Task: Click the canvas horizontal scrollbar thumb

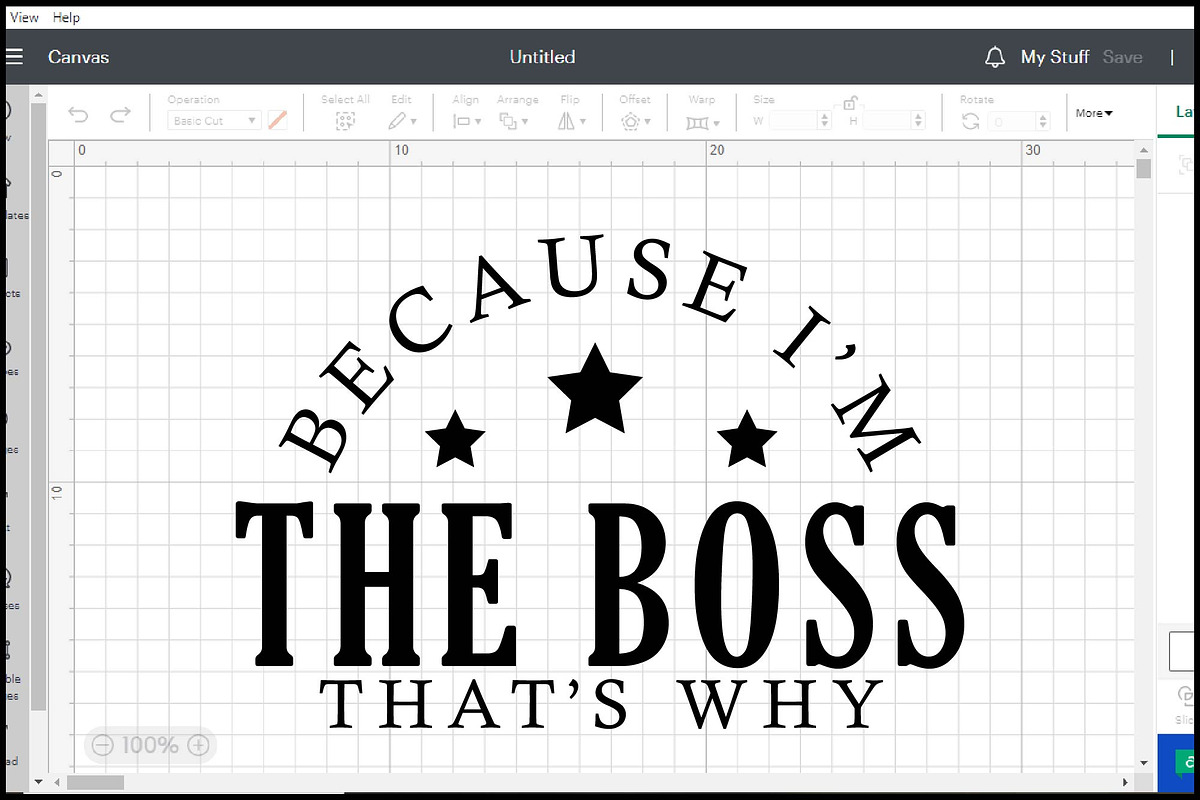Action: point(95,782)
